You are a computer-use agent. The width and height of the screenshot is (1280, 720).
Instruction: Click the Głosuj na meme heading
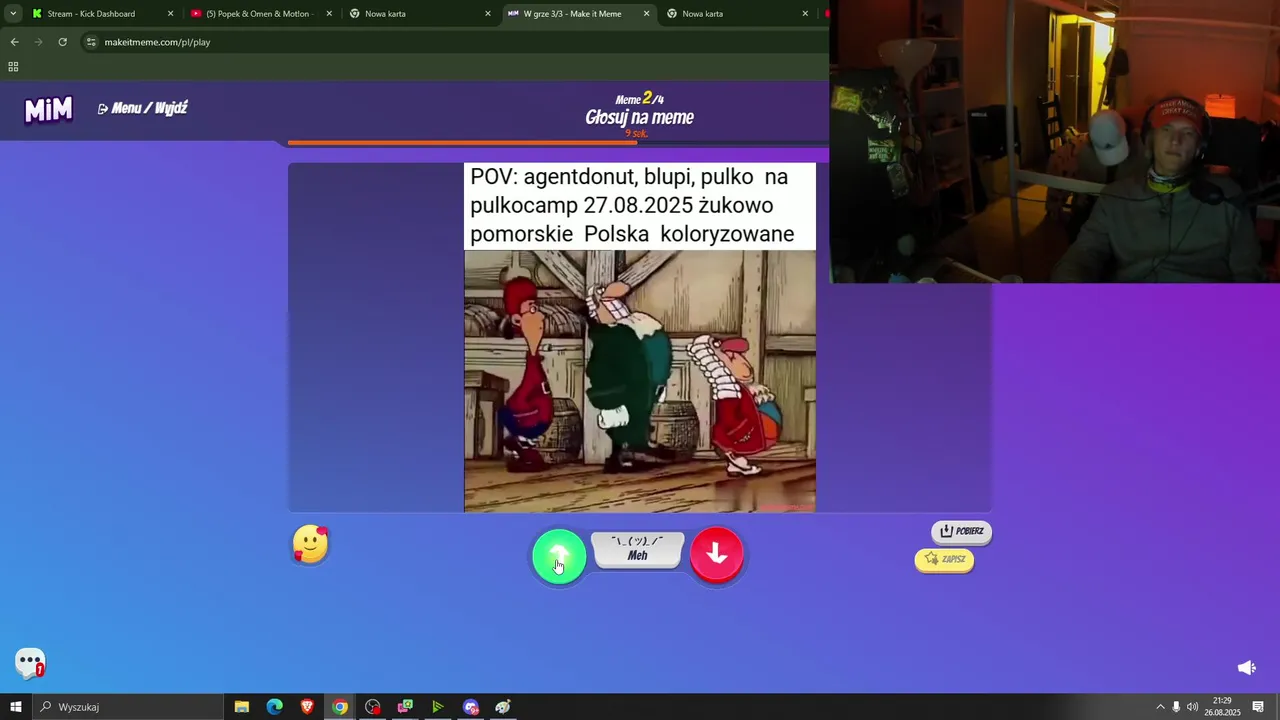click(640, 117)
